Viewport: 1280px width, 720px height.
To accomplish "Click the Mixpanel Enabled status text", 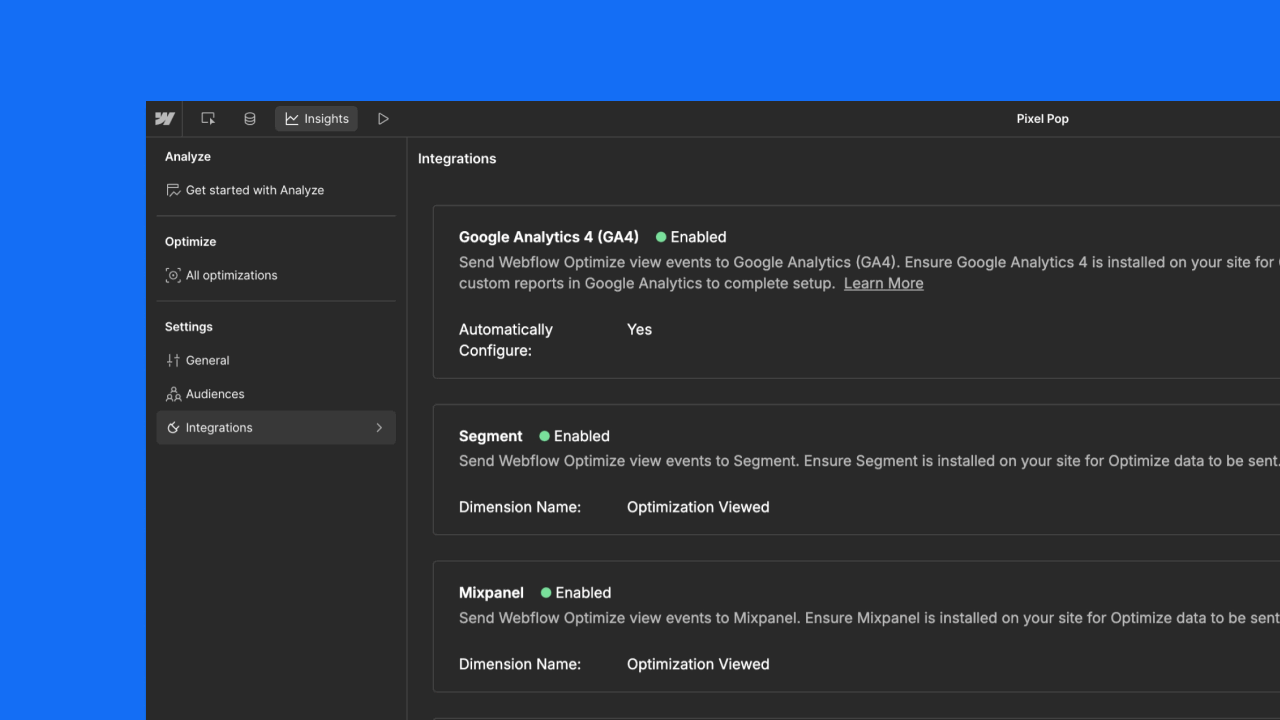I will tap(583, 593).
